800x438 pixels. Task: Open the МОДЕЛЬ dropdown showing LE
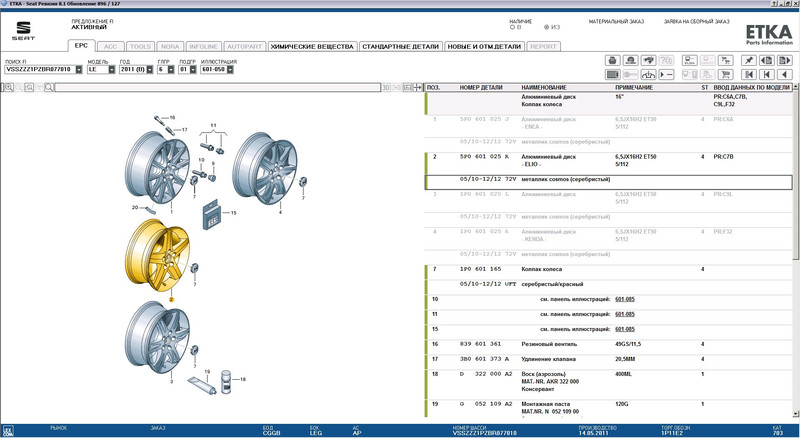coord(112,69)
